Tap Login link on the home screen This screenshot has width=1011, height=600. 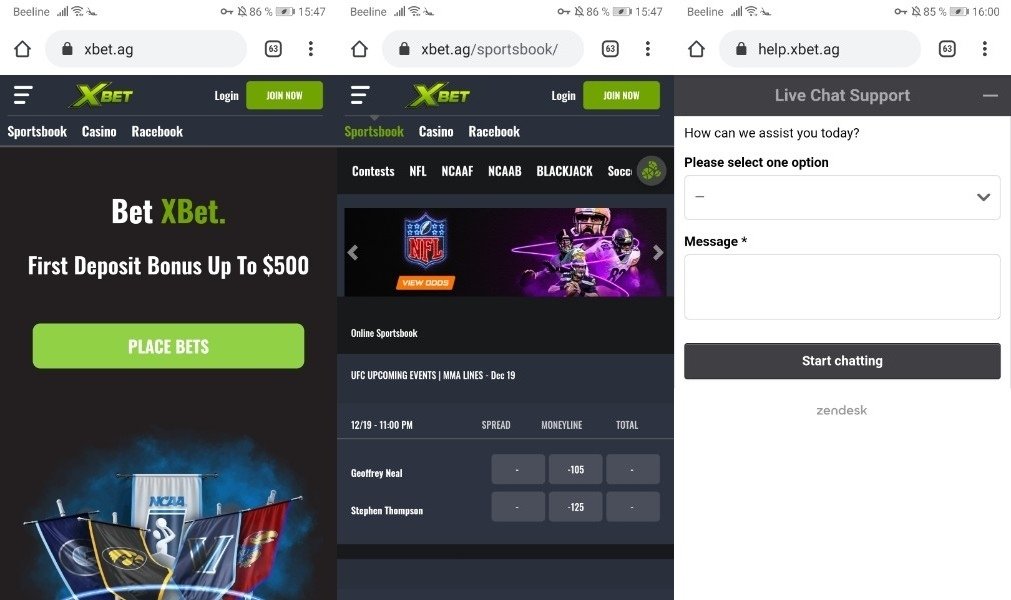[226, 95]
